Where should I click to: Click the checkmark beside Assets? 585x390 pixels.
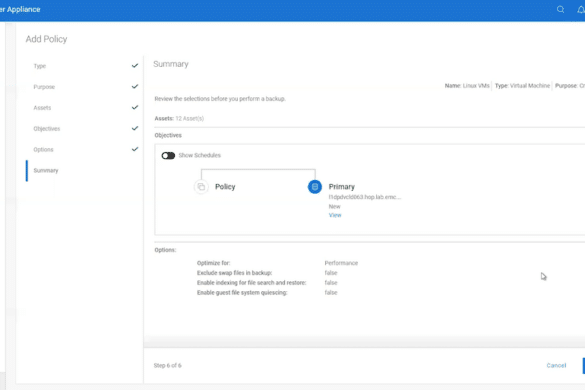tap(135, 107)
